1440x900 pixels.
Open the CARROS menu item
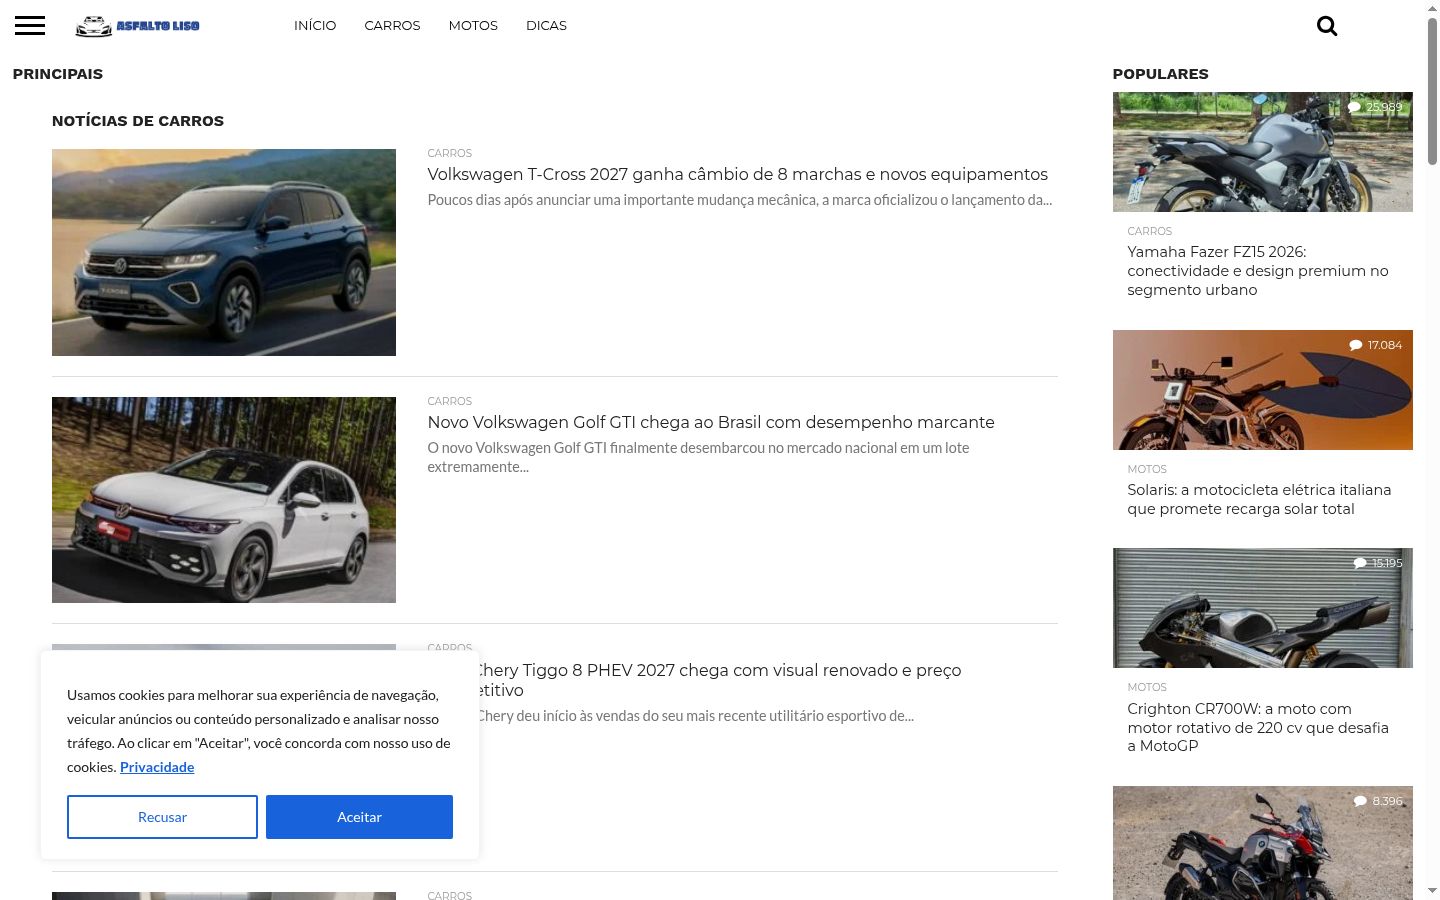point(392,26)
